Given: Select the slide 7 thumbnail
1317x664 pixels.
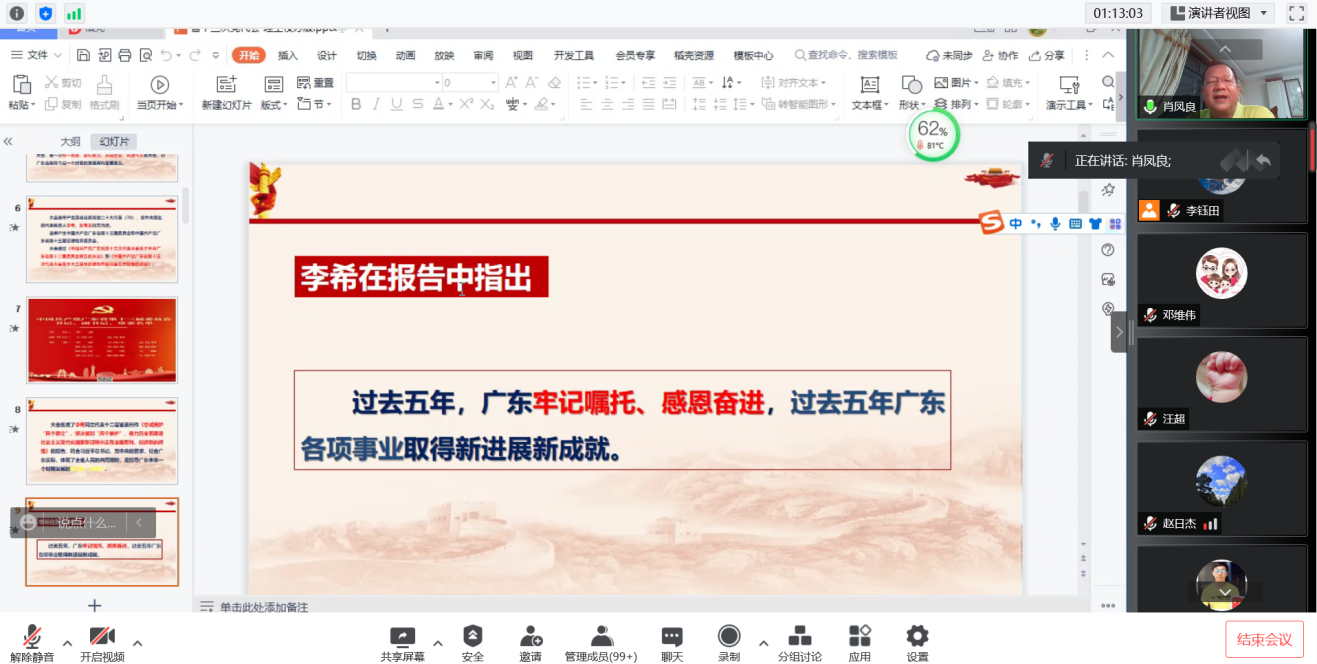Looking at the screenshot, I should [x=102, y=340].
